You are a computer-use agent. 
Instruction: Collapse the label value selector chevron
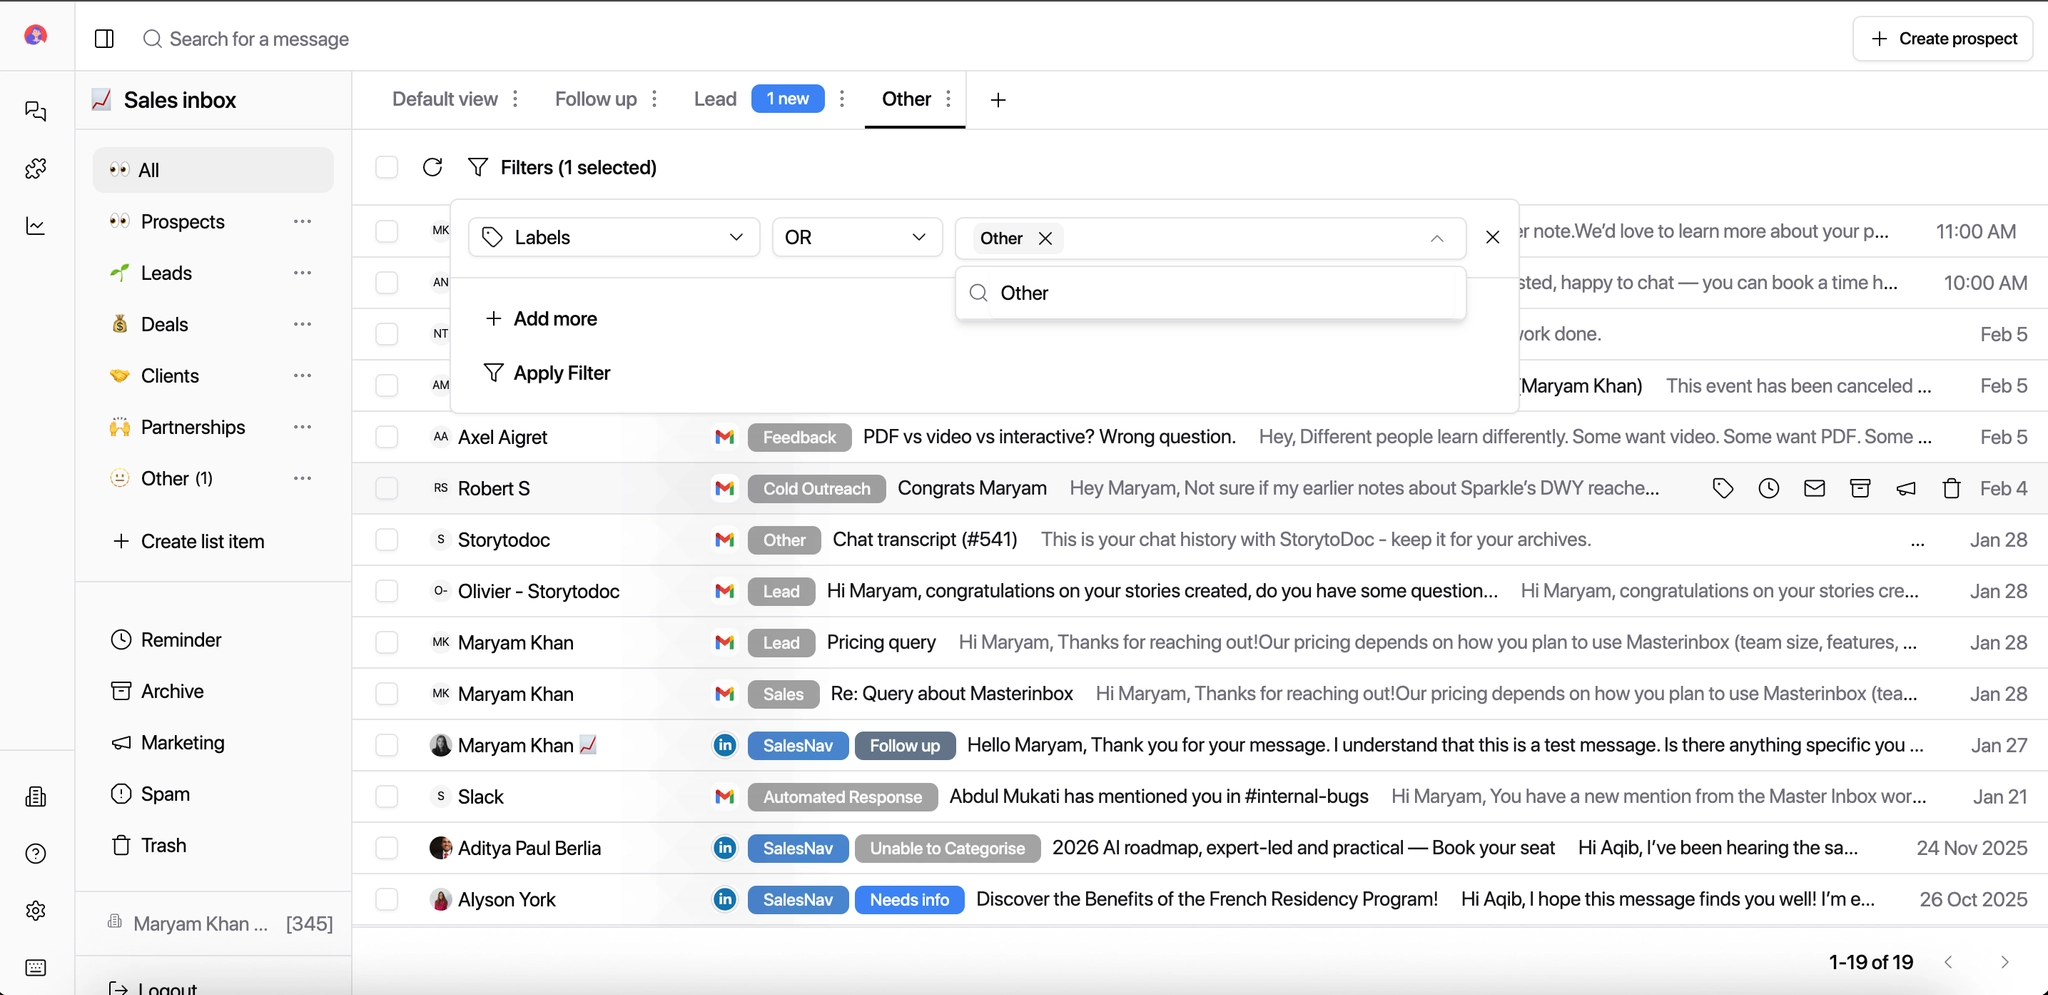tap(1437, 238)
